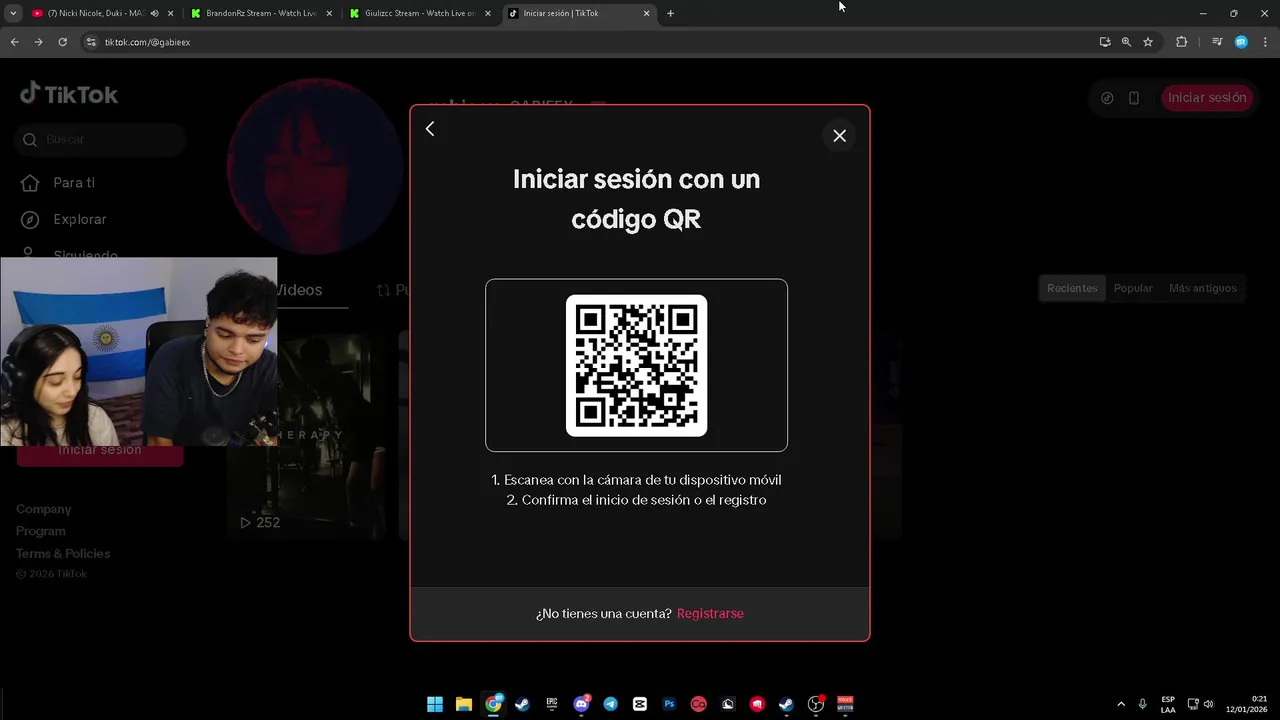Open the Registrarse link

pos(710,613)
